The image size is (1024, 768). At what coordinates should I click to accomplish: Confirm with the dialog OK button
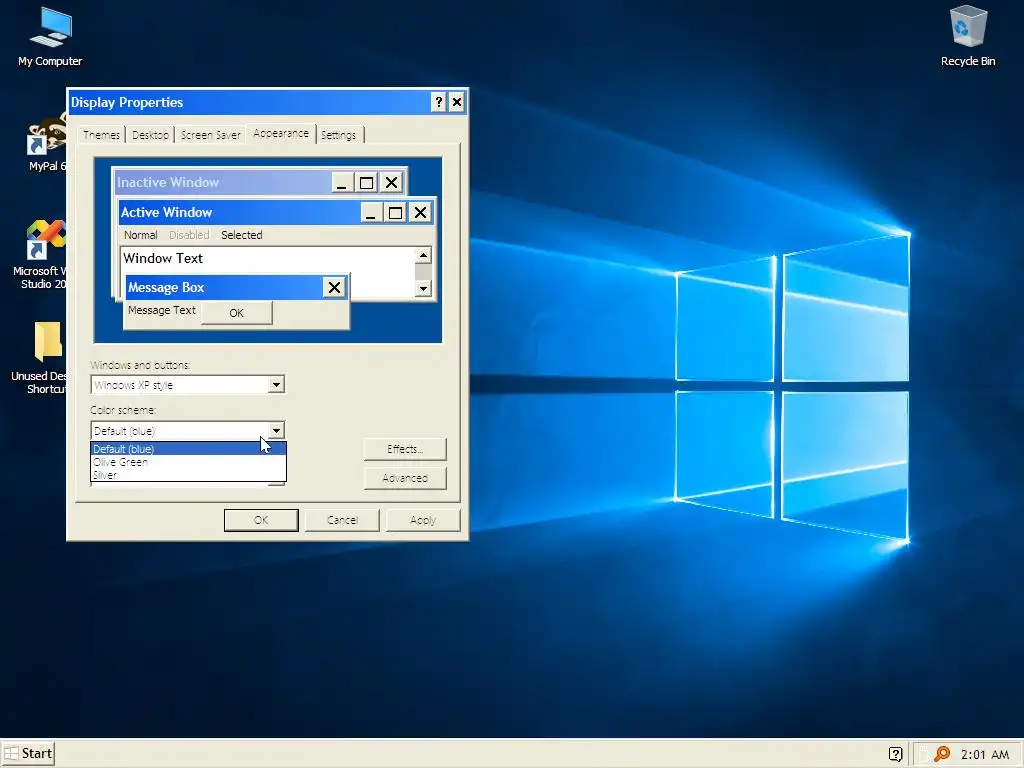(x=261, y=520)
